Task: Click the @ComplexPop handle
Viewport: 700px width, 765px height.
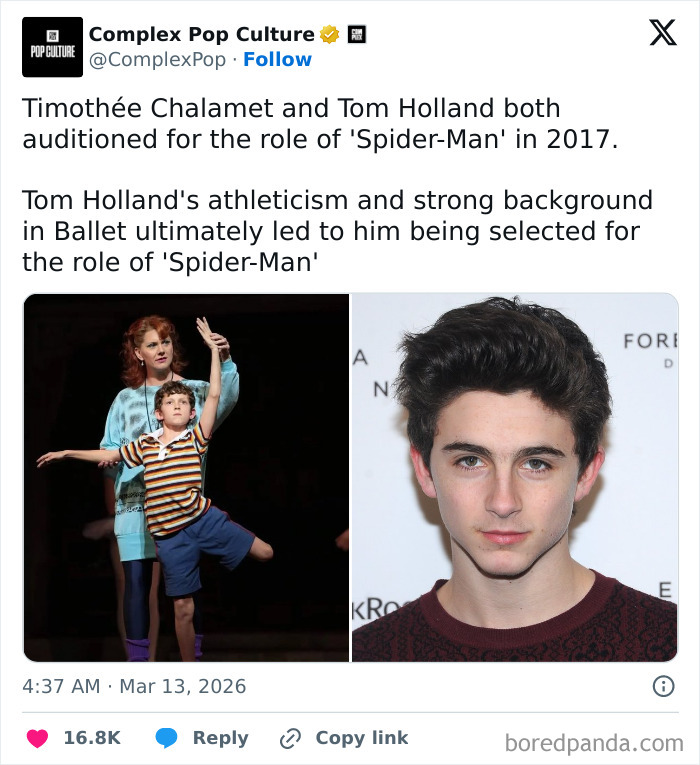Action: (x=159, y=60)
